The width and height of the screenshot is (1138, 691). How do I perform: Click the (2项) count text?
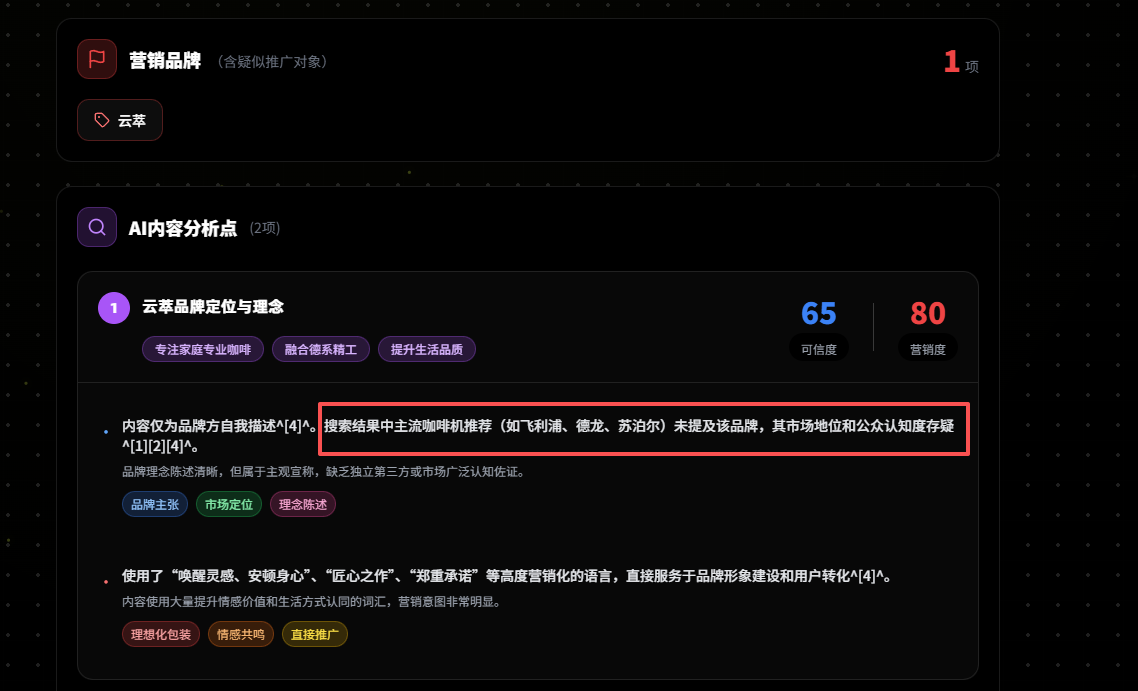(265, 228)
